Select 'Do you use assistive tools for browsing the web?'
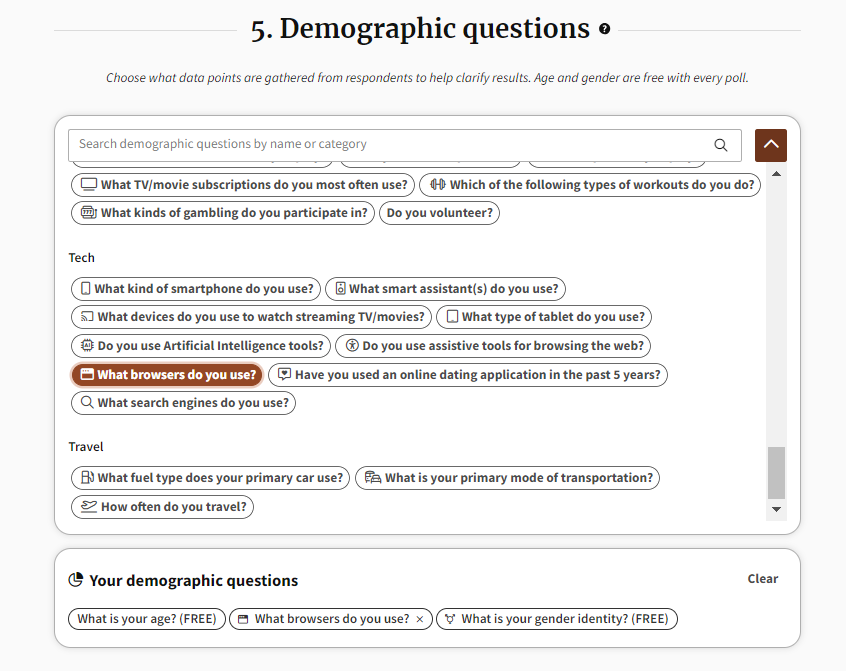 (x=493, y=346)
